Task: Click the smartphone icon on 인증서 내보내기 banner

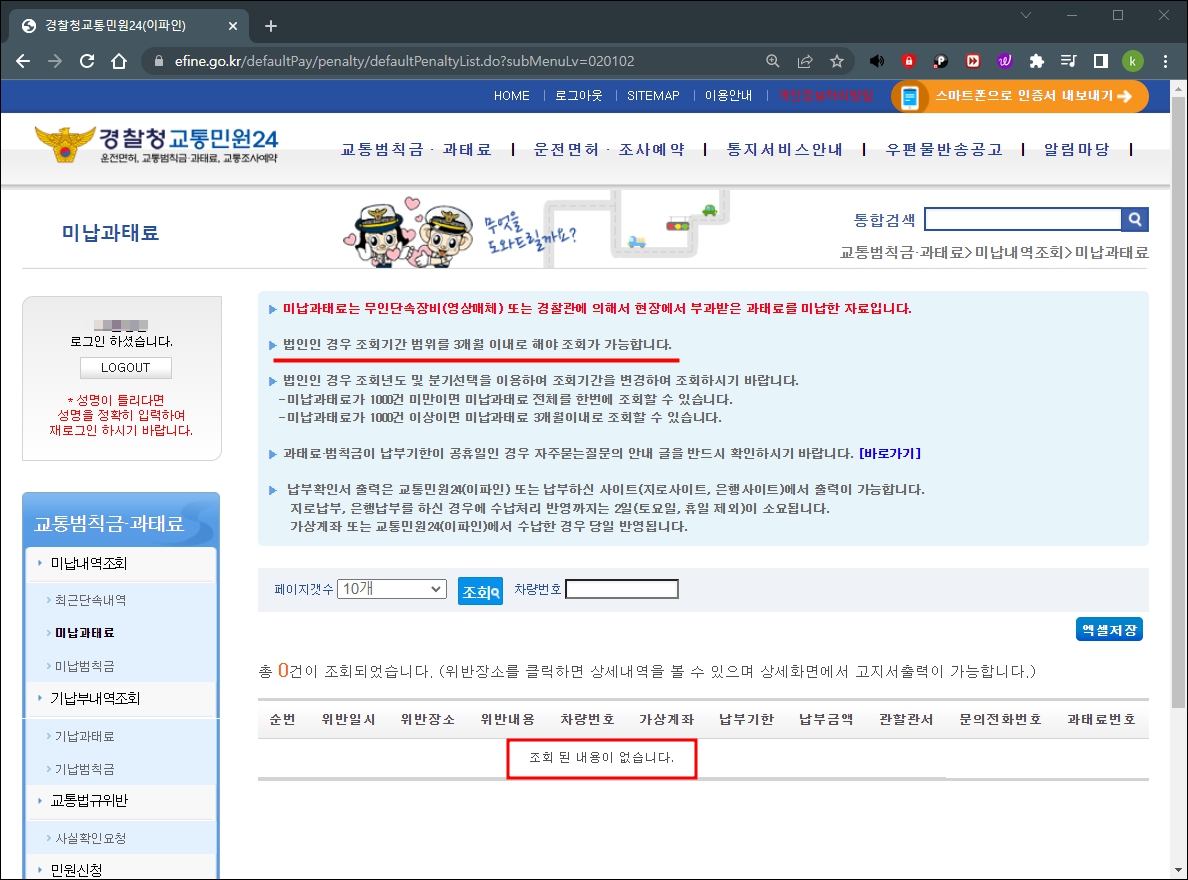Action: [910, 97]
